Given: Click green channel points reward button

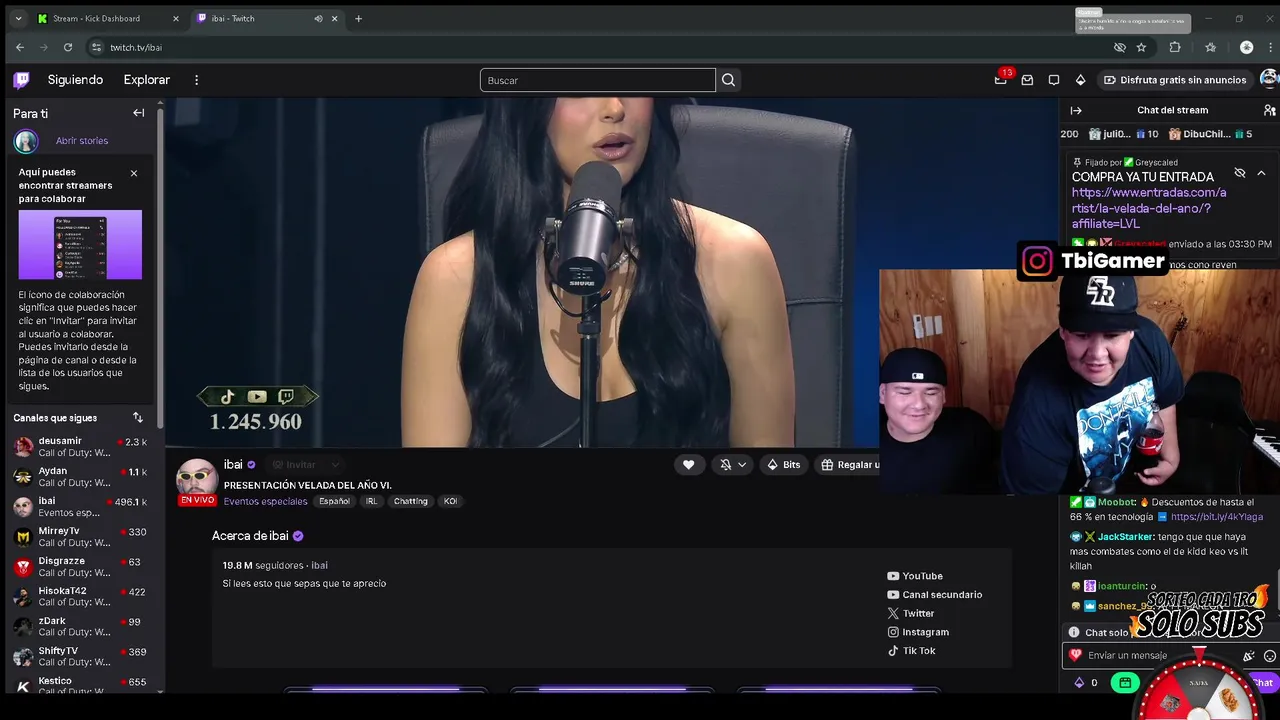Looking at the screenshot, I should click(1125, 683).
